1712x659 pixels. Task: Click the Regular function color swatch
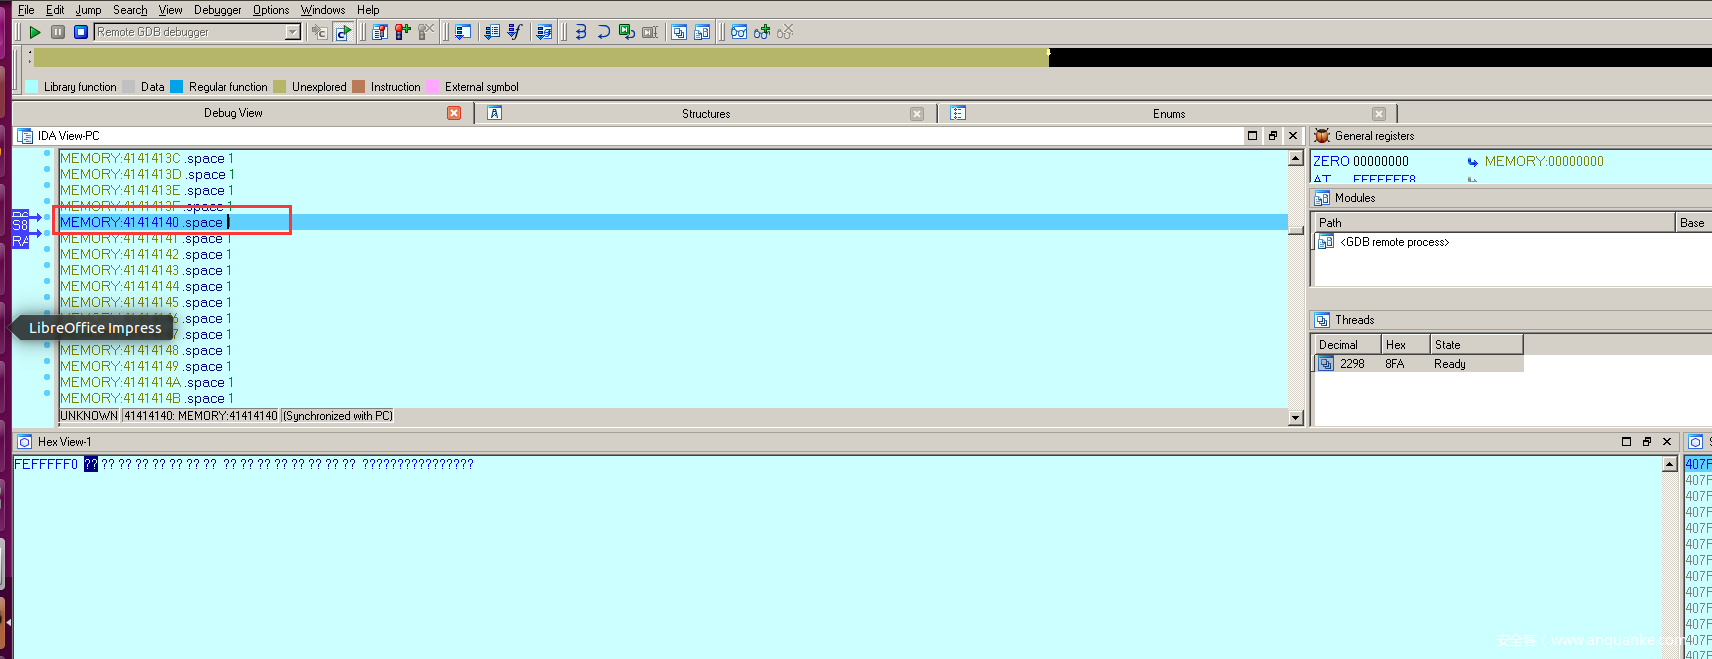click(177, 87)
